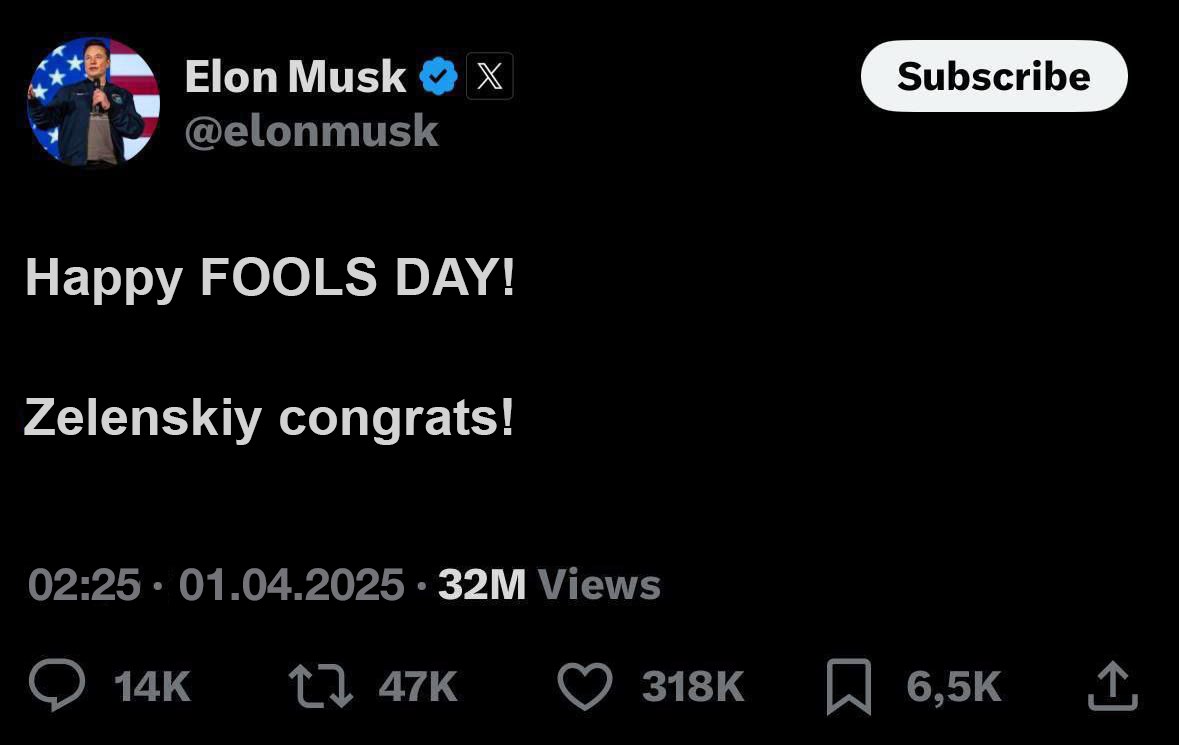Open Elon Musk's profile picture
This screenshot has width=1179, height=745.
coord(93,101)
